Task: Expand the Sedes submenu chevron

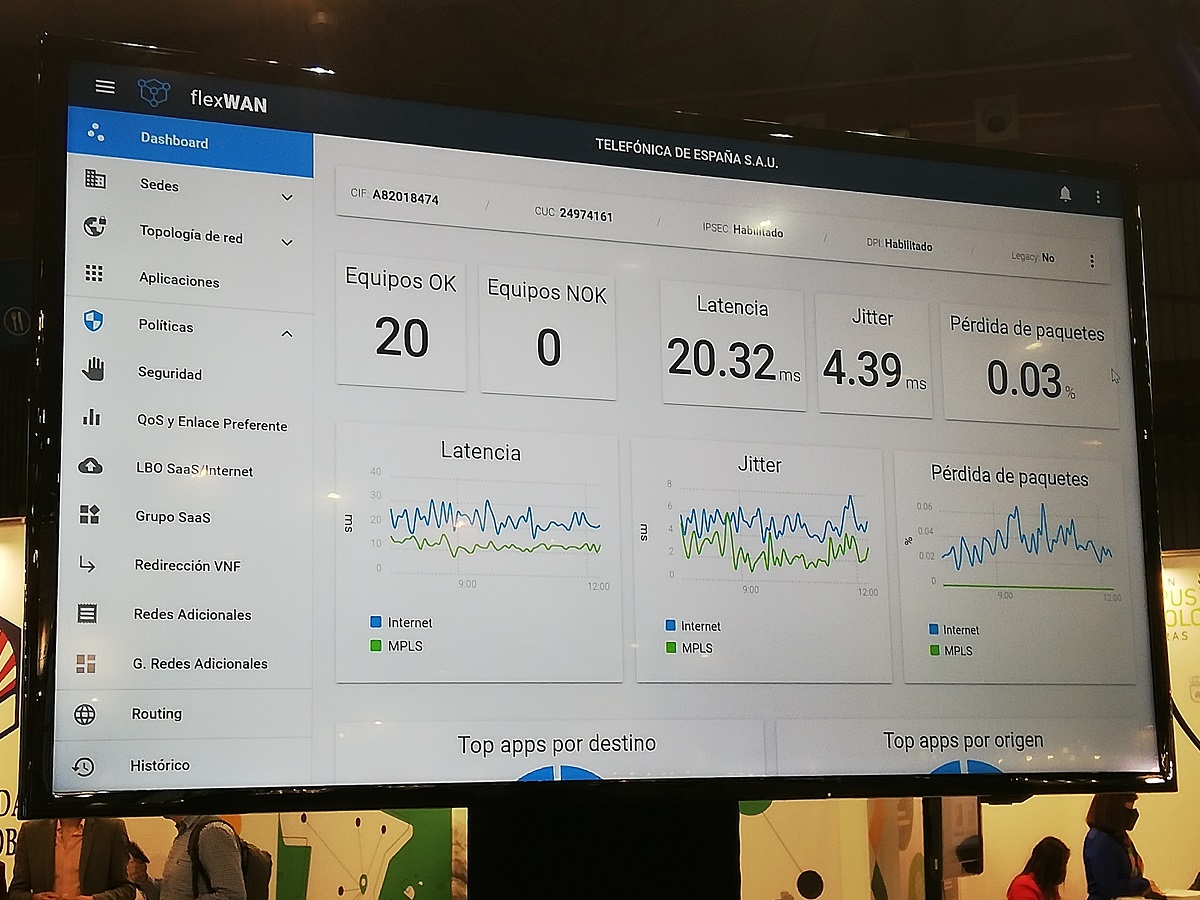Action: pyautogui.click(x=287, y=197)
